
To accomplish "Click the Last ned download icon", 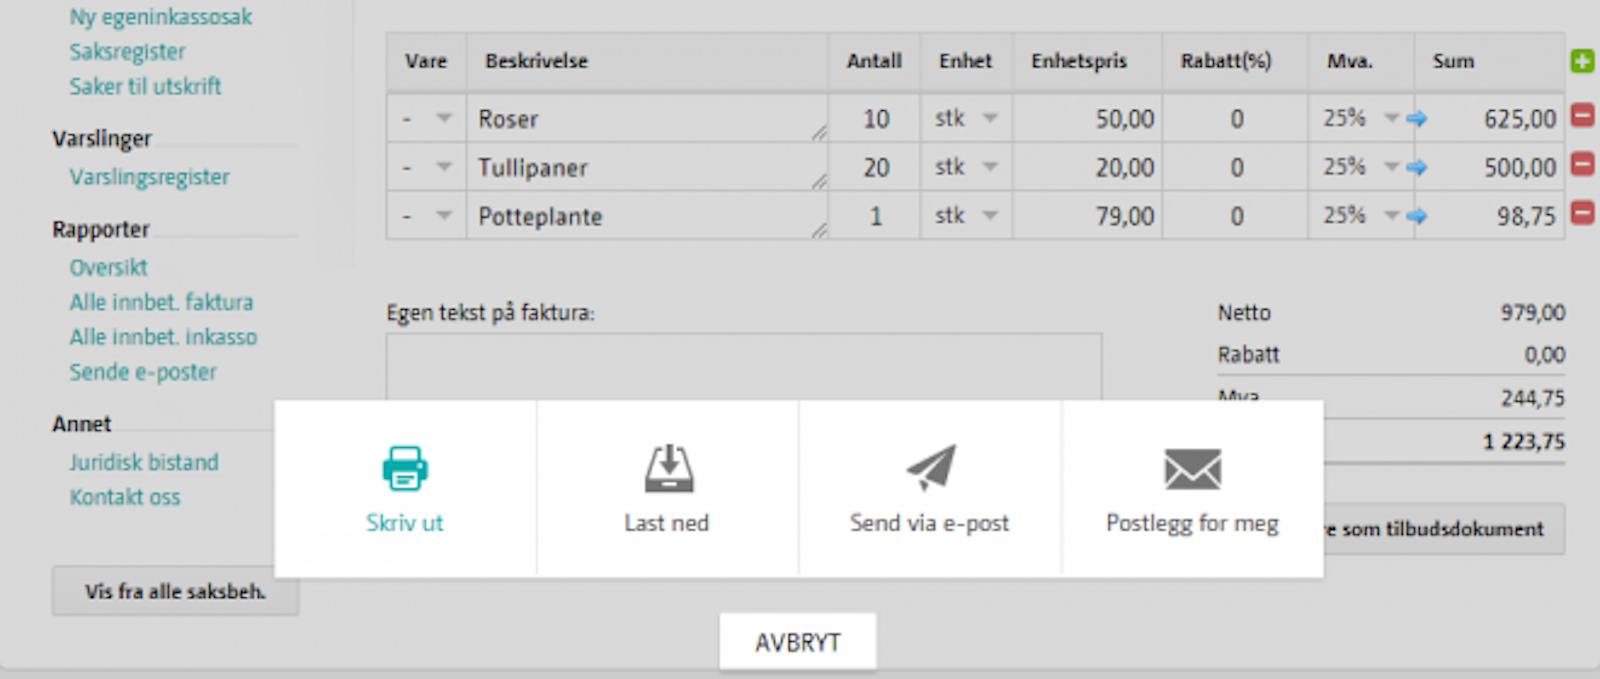I will pyautogui.click(x=668, y=468).
